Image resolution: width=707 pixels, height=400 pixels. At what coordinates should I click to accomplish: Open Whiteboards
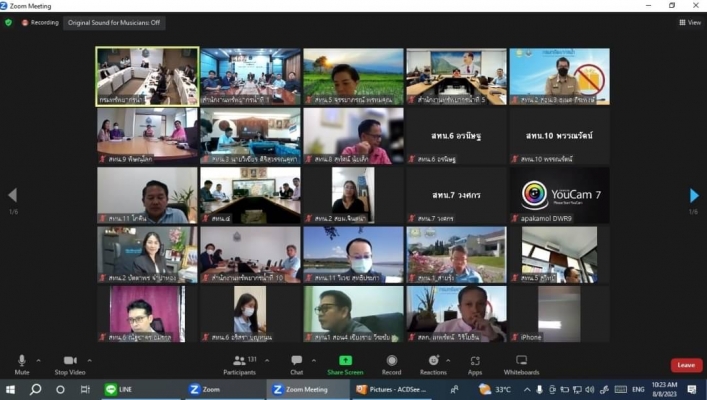click(x=522, y=365)
